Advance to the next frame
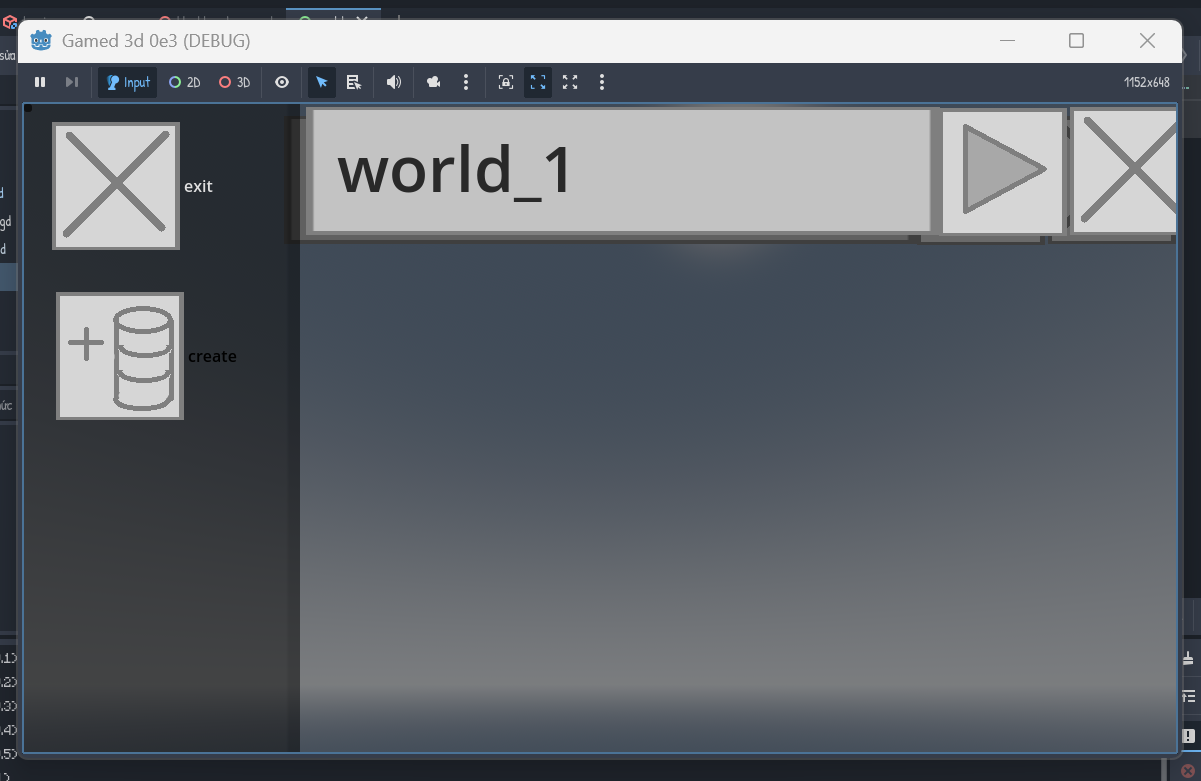Screen dimensions: 1201x781 (x=71, y=82)
